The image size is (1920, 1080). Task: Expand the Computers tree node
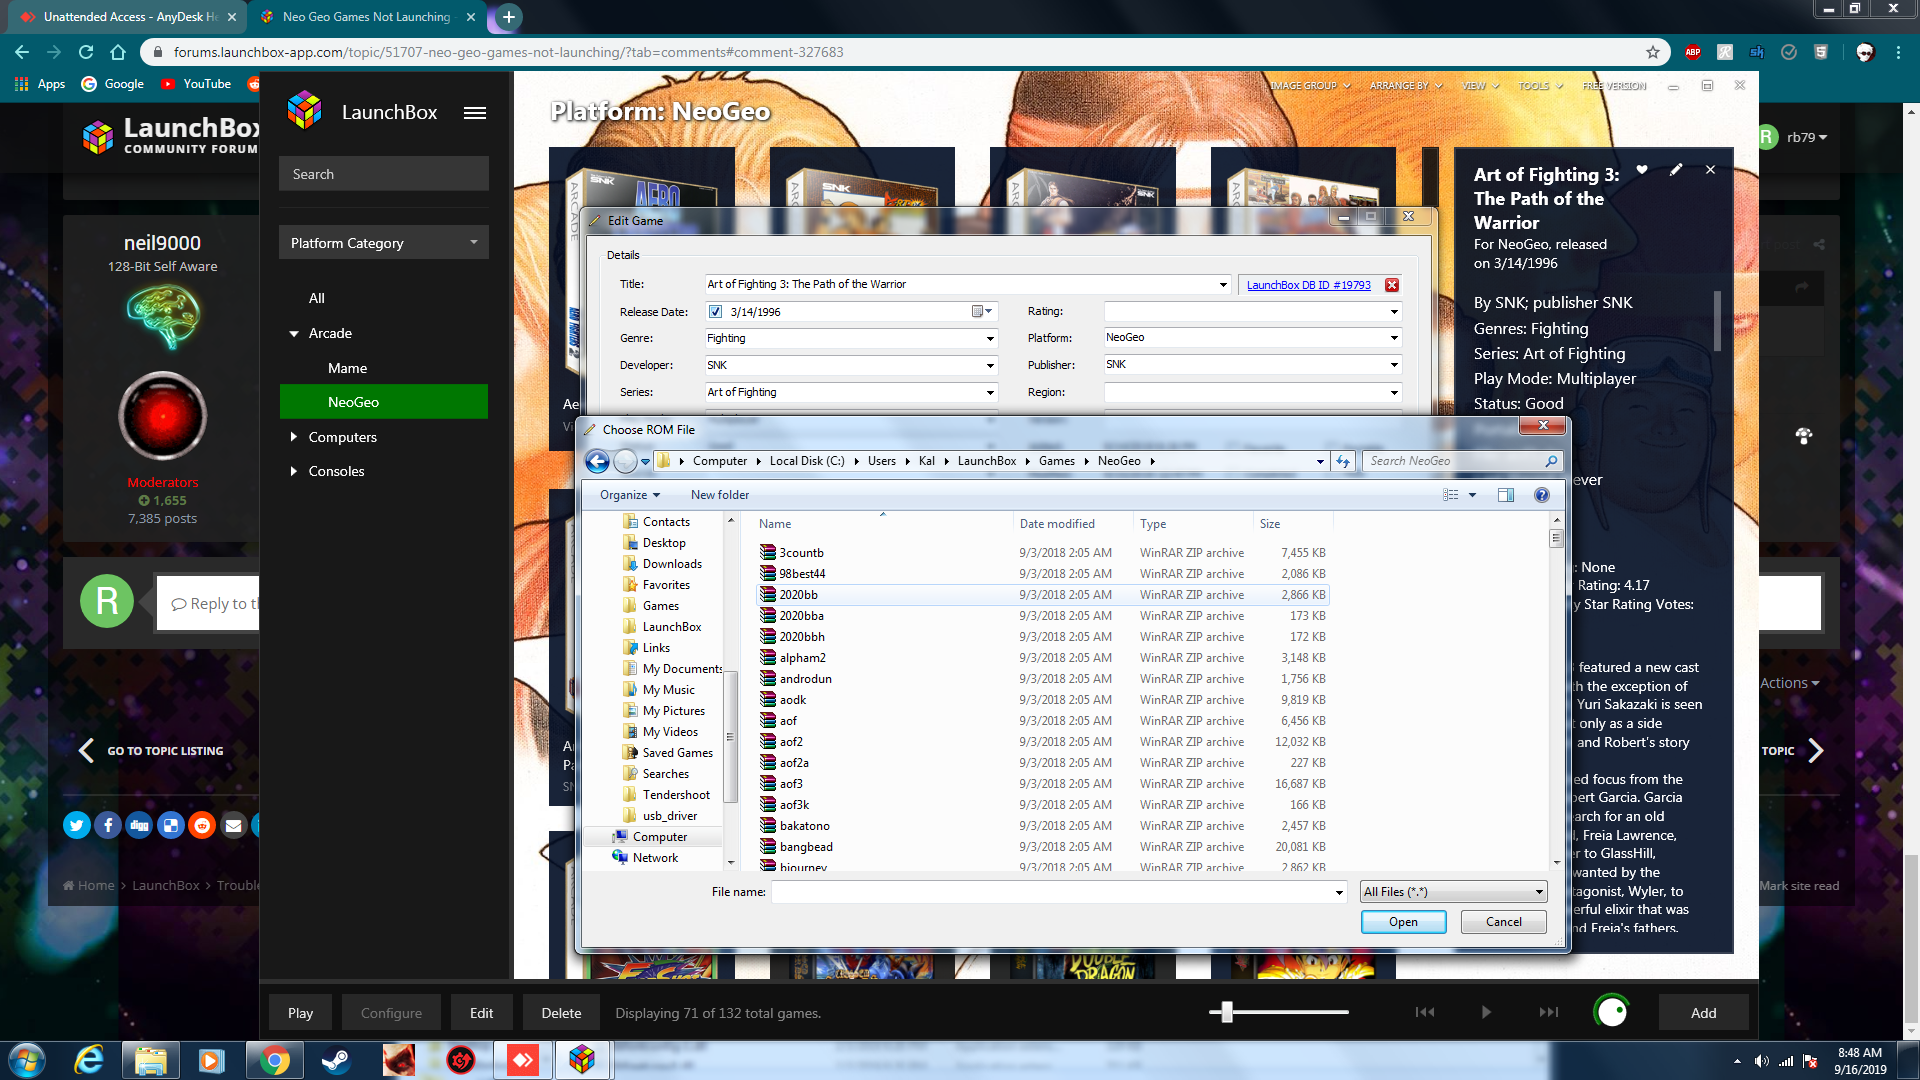[294, 437]
